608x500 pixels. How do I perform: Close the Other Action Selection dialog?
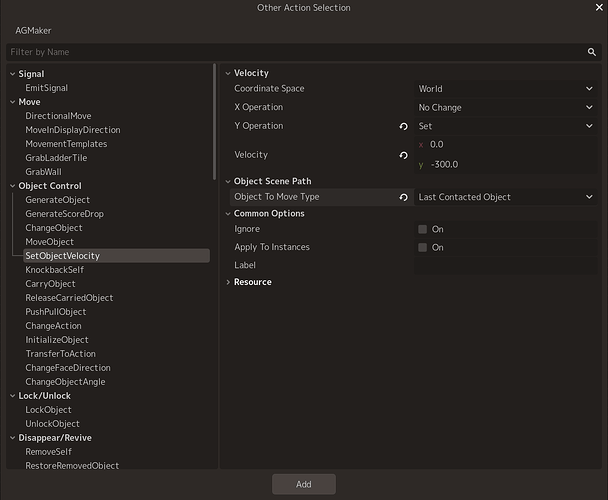click(x=599, y=7)
